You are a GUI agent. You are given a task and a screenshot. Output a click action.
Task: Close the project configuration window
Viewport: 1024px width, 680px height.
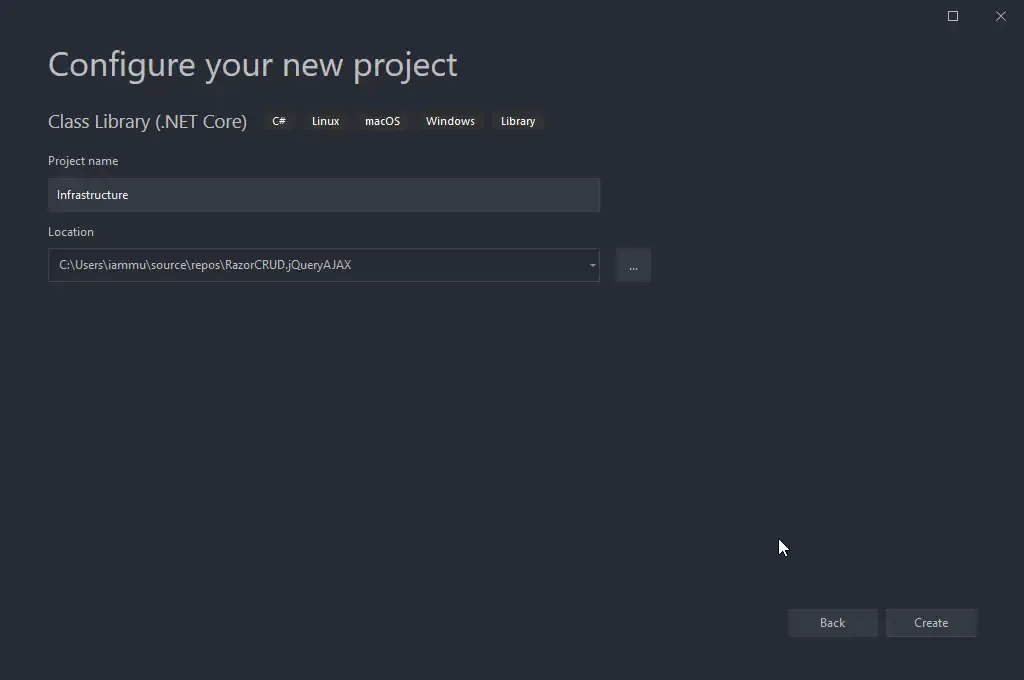point(1000,16)
